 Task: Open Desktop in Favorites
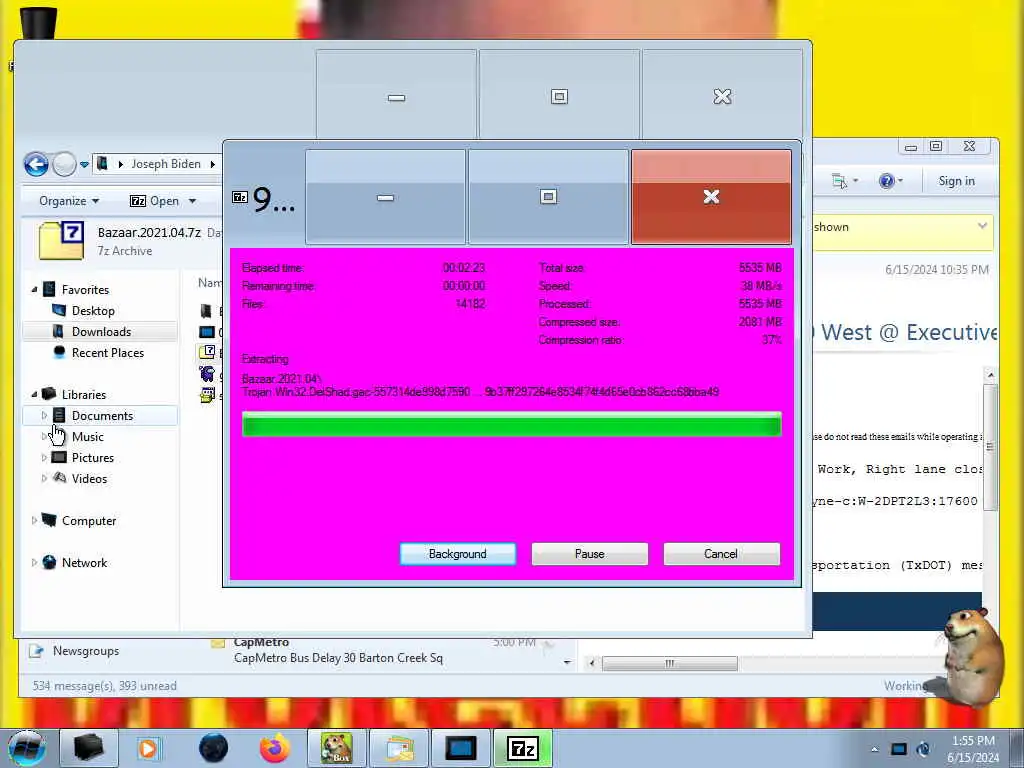93,311
